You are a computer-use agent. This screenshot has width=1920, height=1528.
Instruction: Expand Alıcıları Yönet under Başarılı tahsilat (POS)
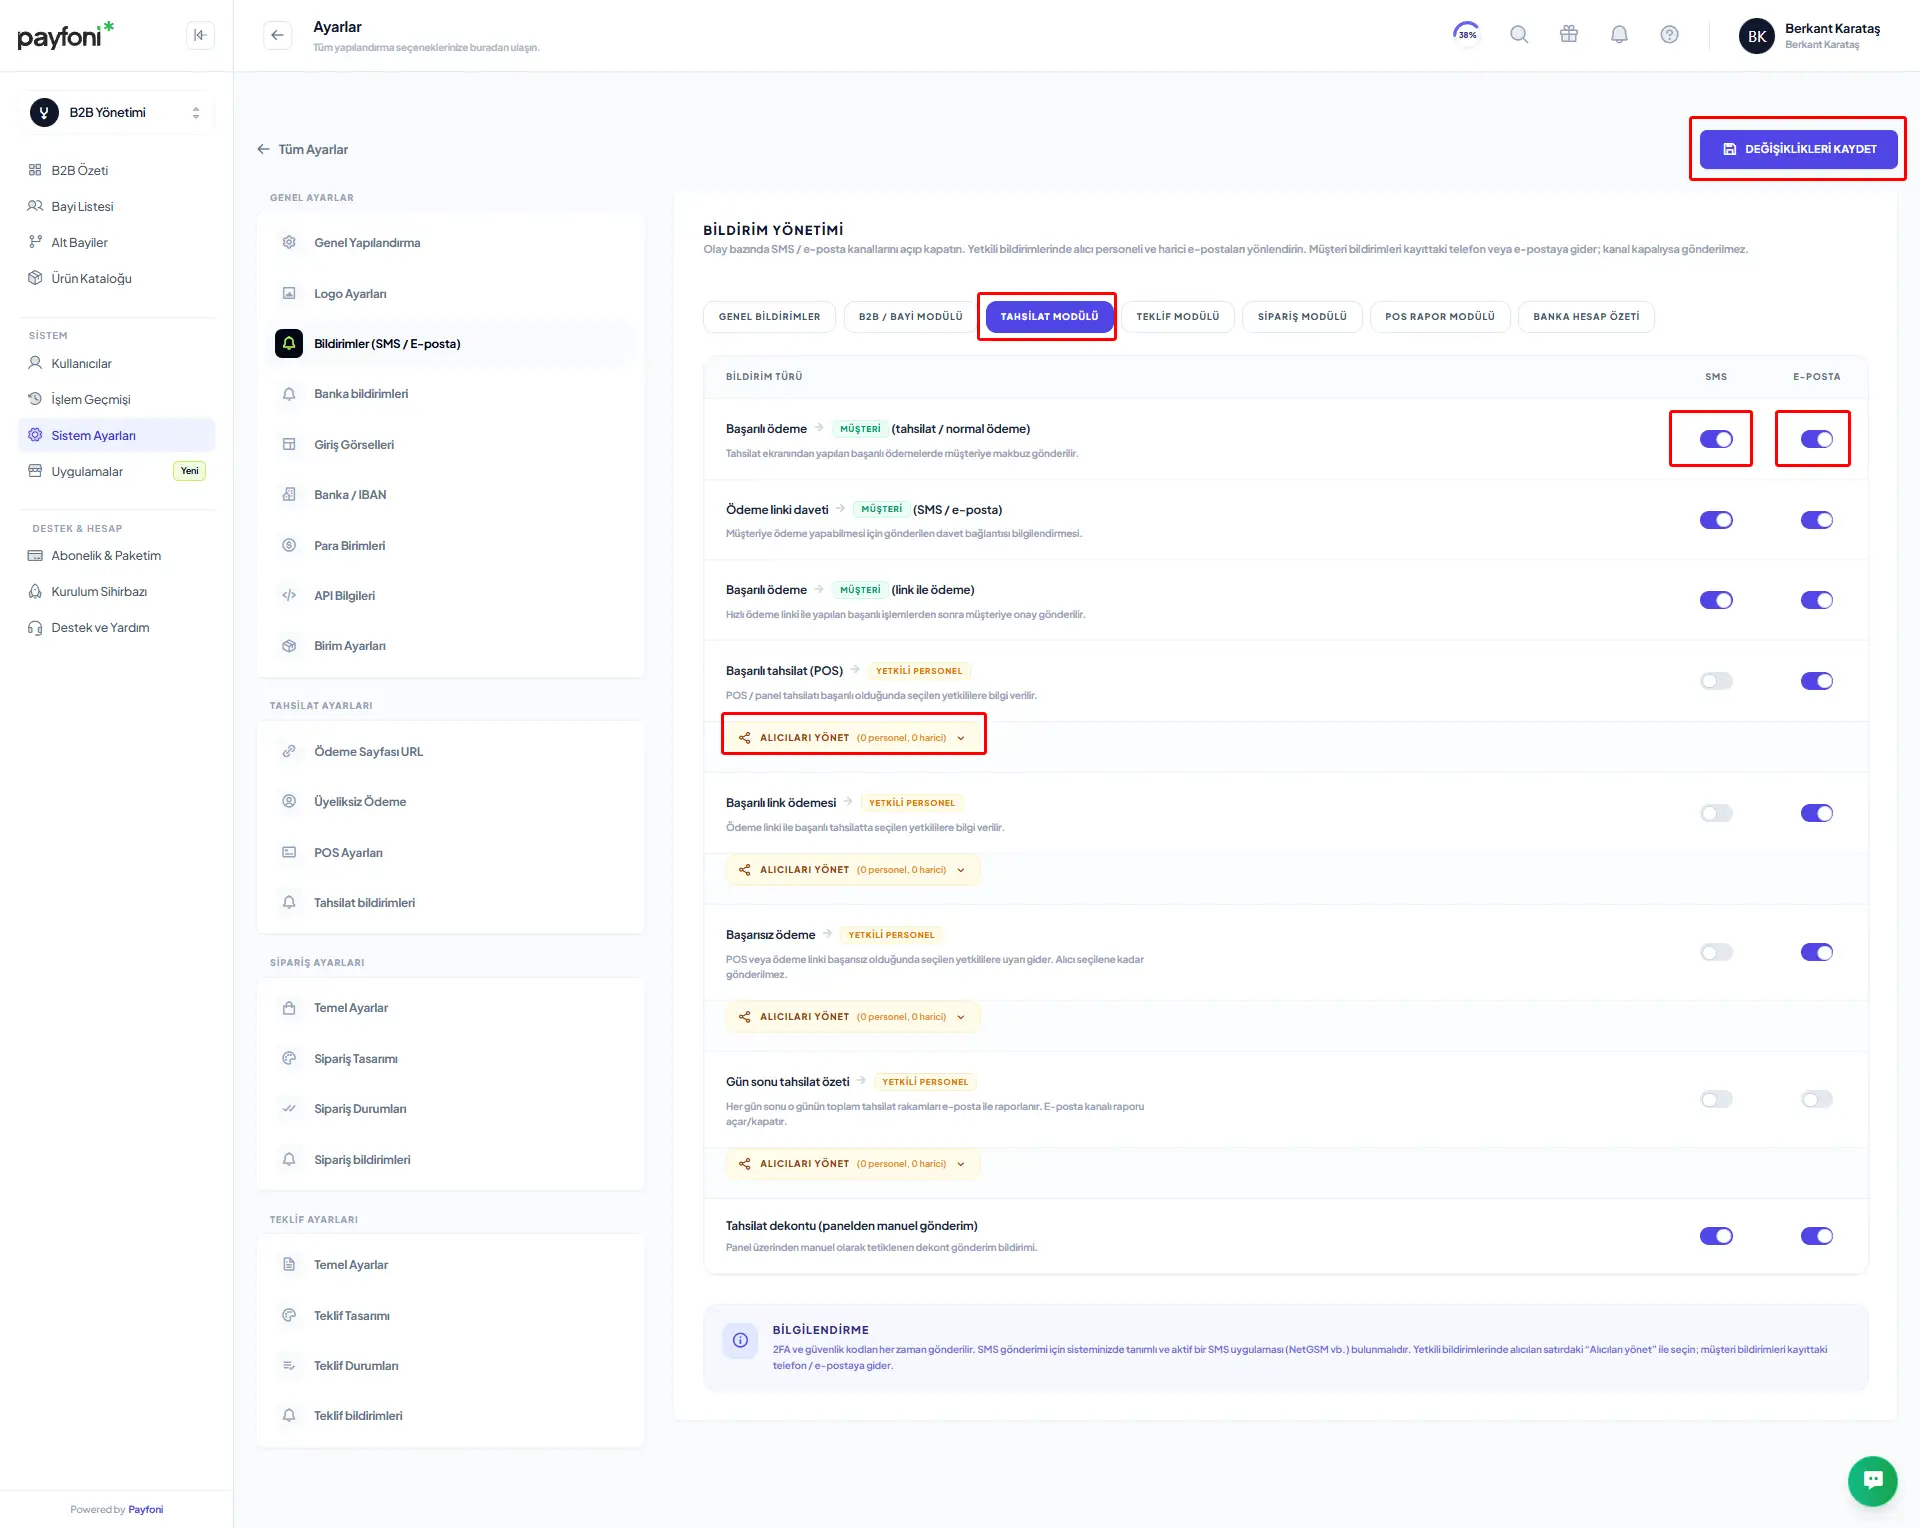click(x=853, y=738)
